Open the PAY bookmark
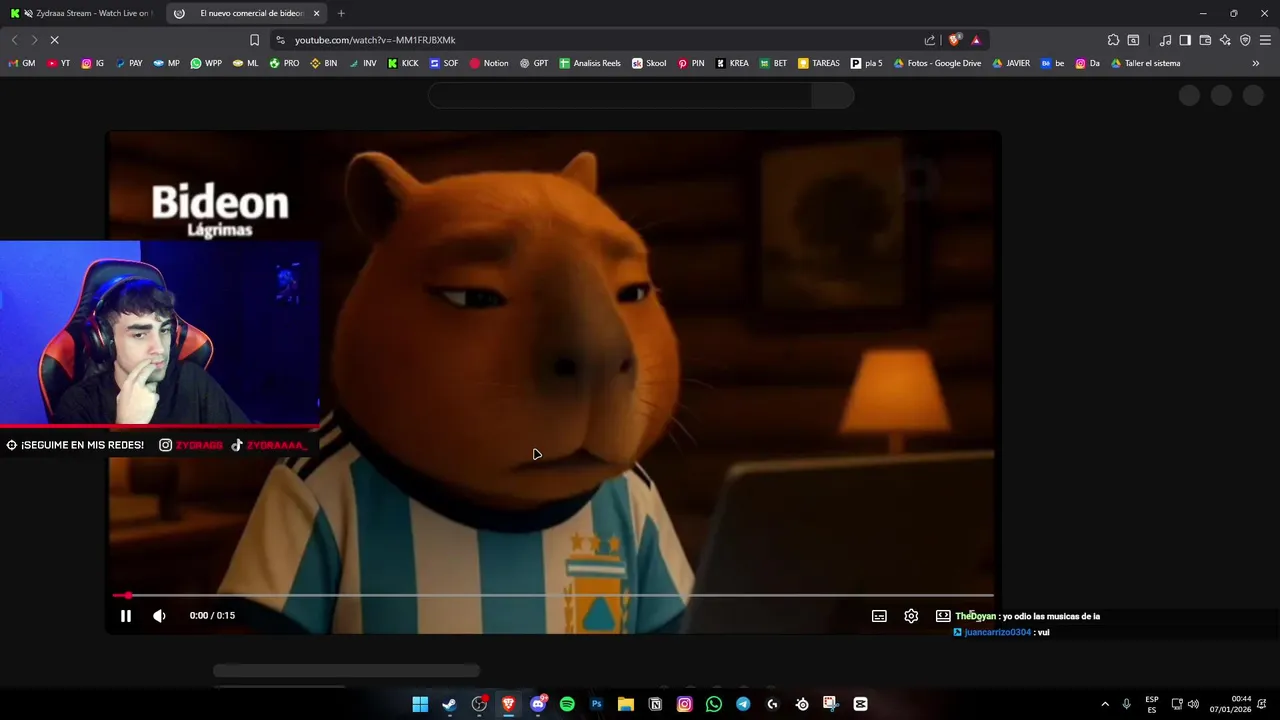1280x720 pixels. tap(129, 63)
